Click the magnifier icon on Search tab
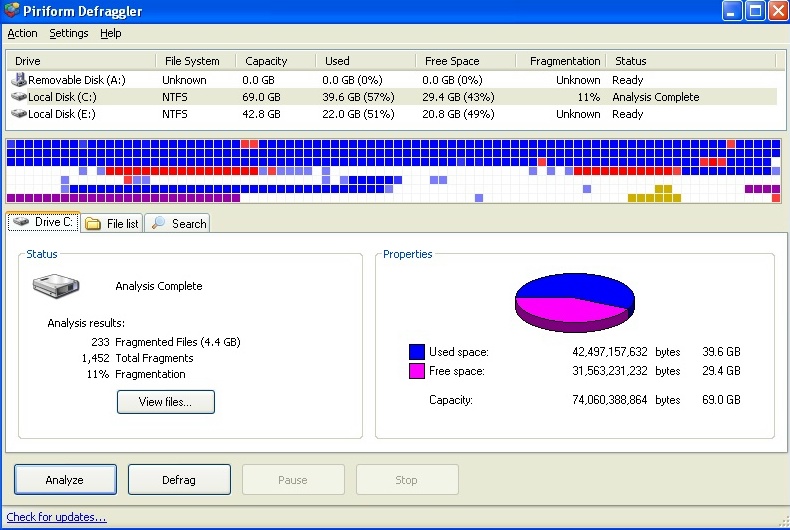The image size is (790, 530). pos(158,223)
